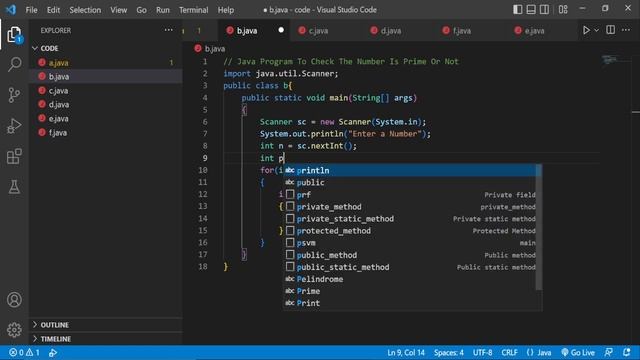Open editor More Actions ellipsis

(x=626, y=30)
